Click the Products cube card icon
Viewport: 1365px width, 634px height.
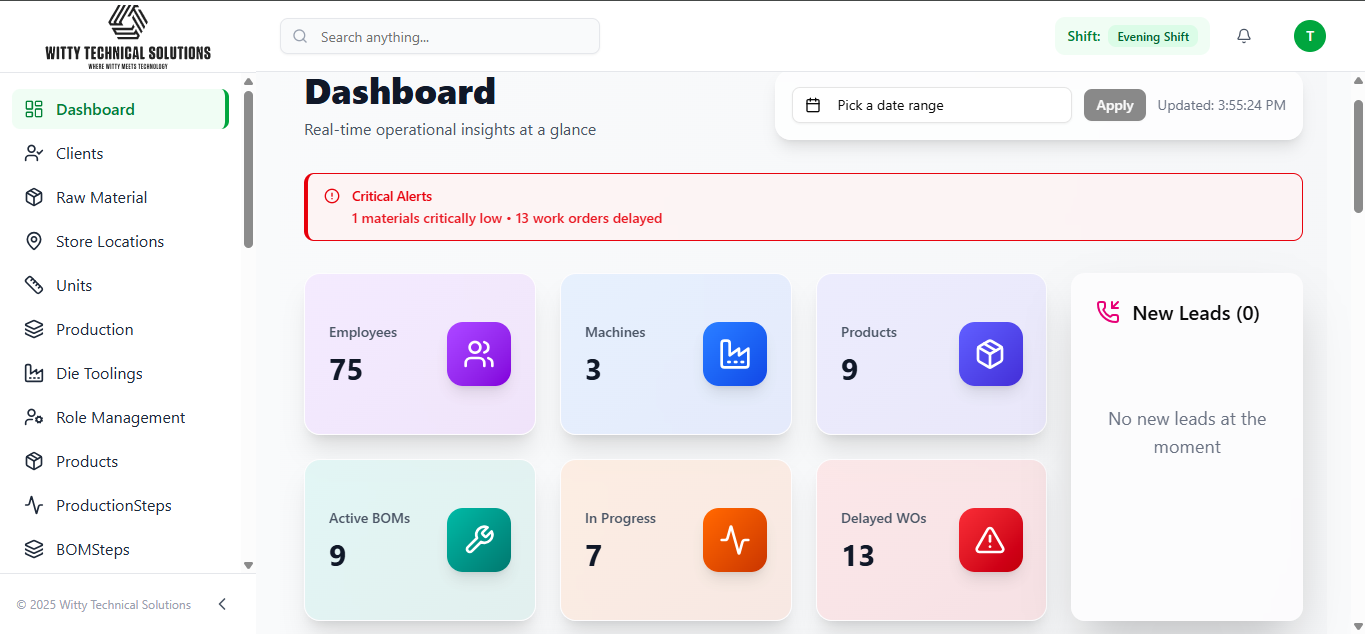click(990, 354)
